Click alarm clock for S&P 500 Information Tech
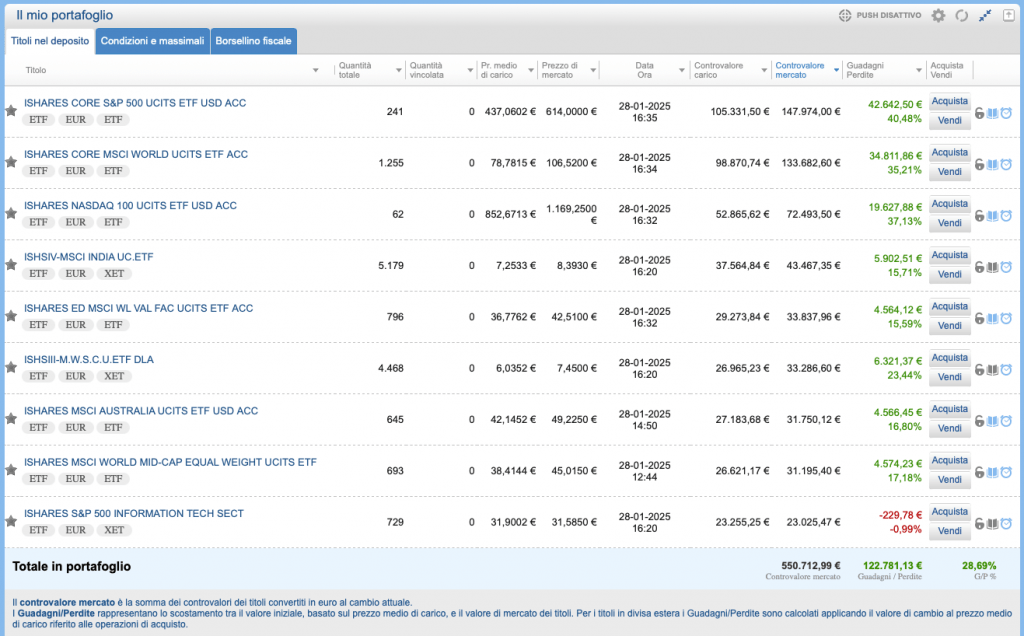 click(1006, 524)
